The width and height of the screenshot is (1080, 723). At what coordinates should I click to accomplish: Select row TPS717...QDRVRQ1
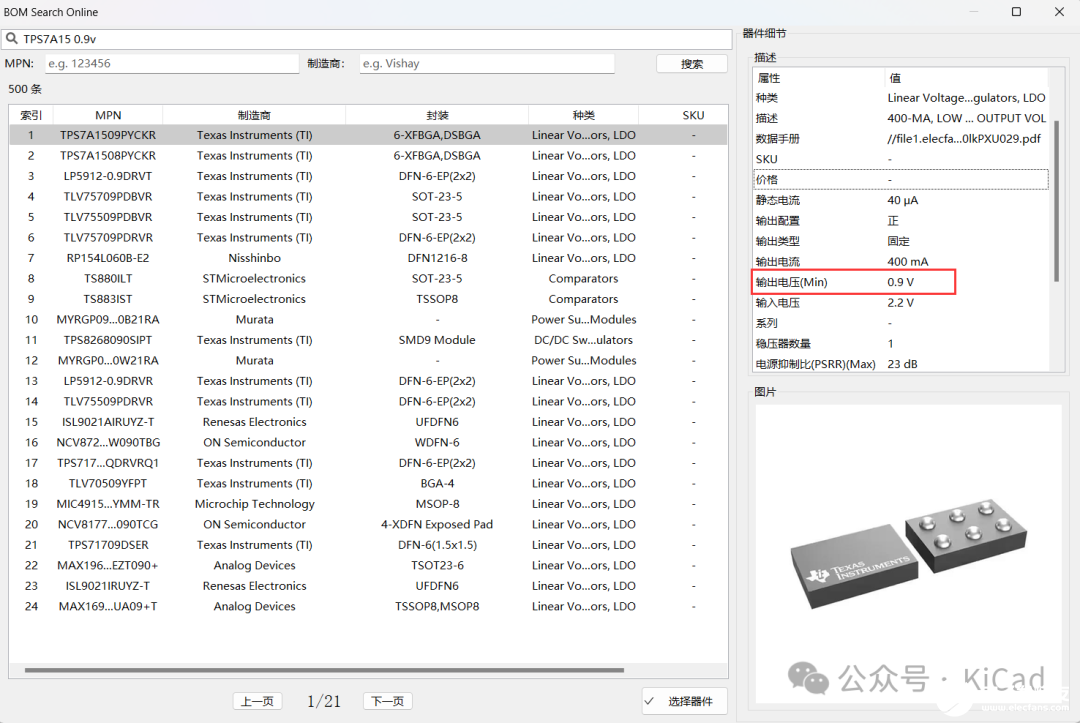(368, 463)
